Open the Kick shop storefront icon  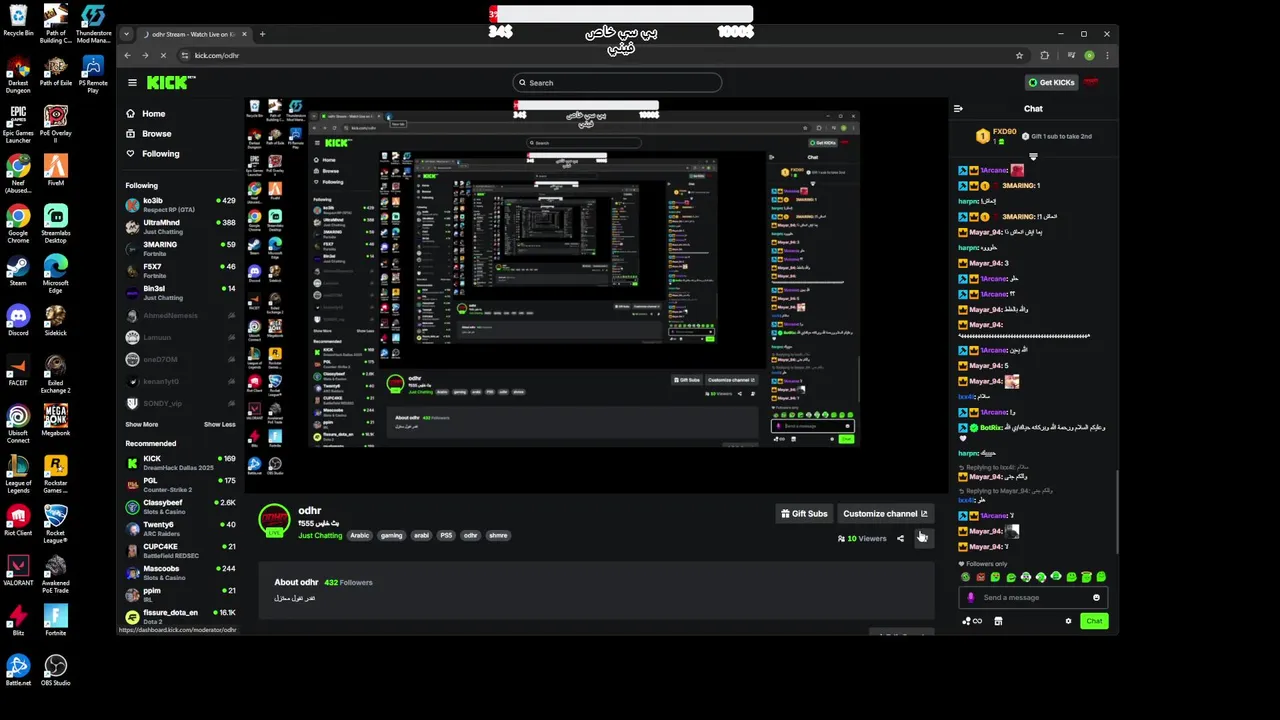coord(998,621)
